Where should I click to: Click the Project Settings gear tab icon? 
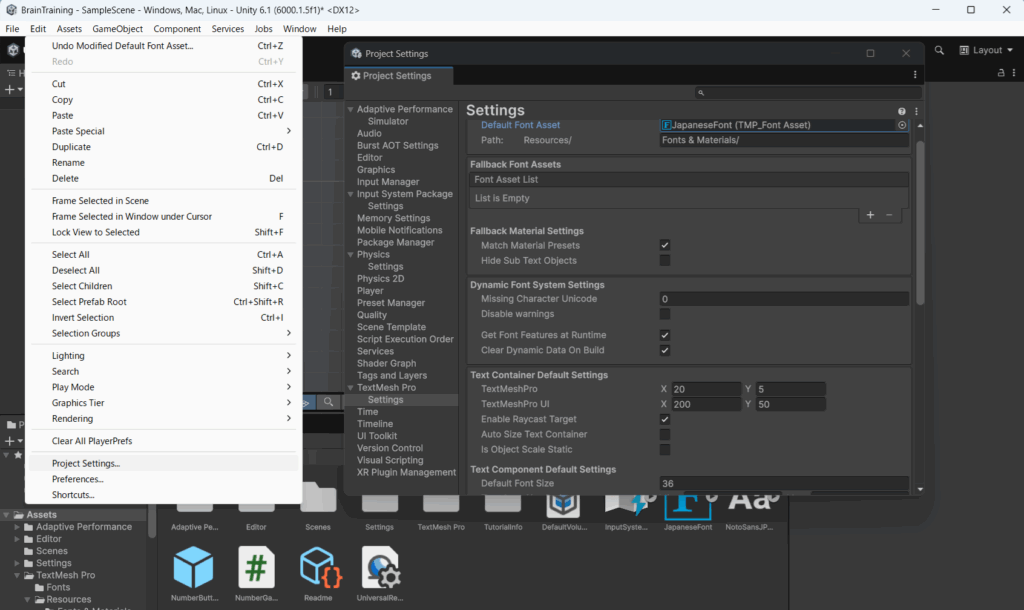(x=356, y=76)
